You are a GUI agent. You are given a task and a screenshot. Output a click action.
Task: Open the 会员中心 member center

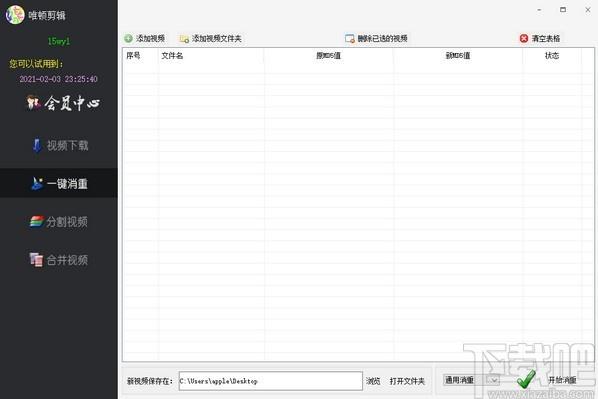[x=63, y=103]
